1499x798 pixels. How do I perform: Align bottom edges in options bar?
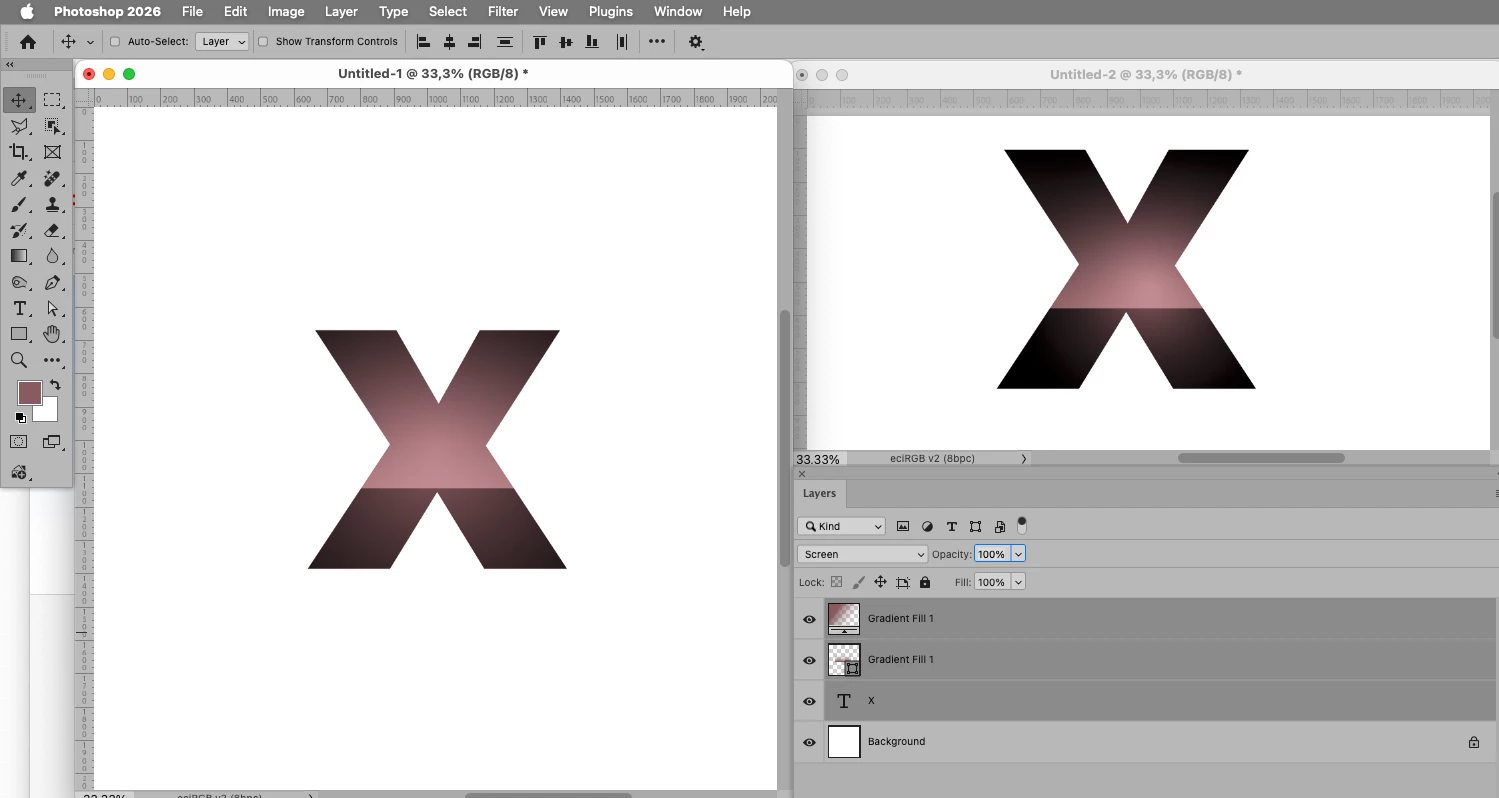click(592, 42)
